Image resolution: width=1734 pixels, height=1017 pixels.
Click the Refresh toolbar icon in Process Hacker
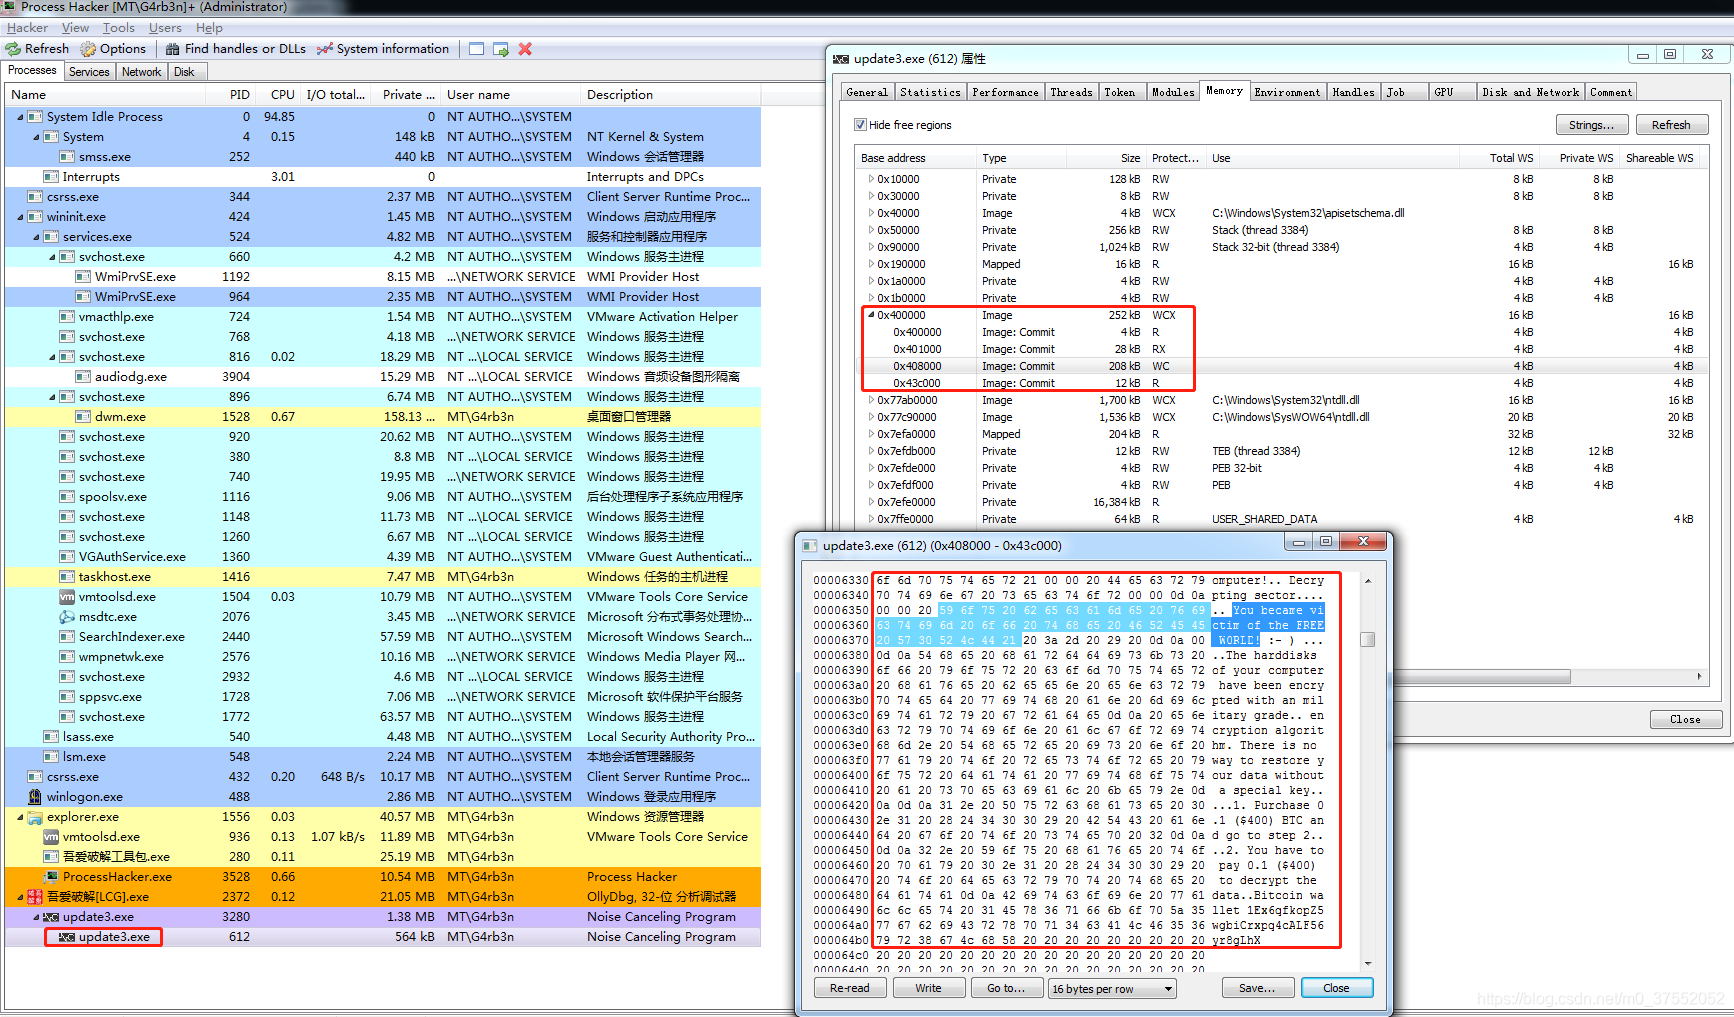tap(13, 49)
